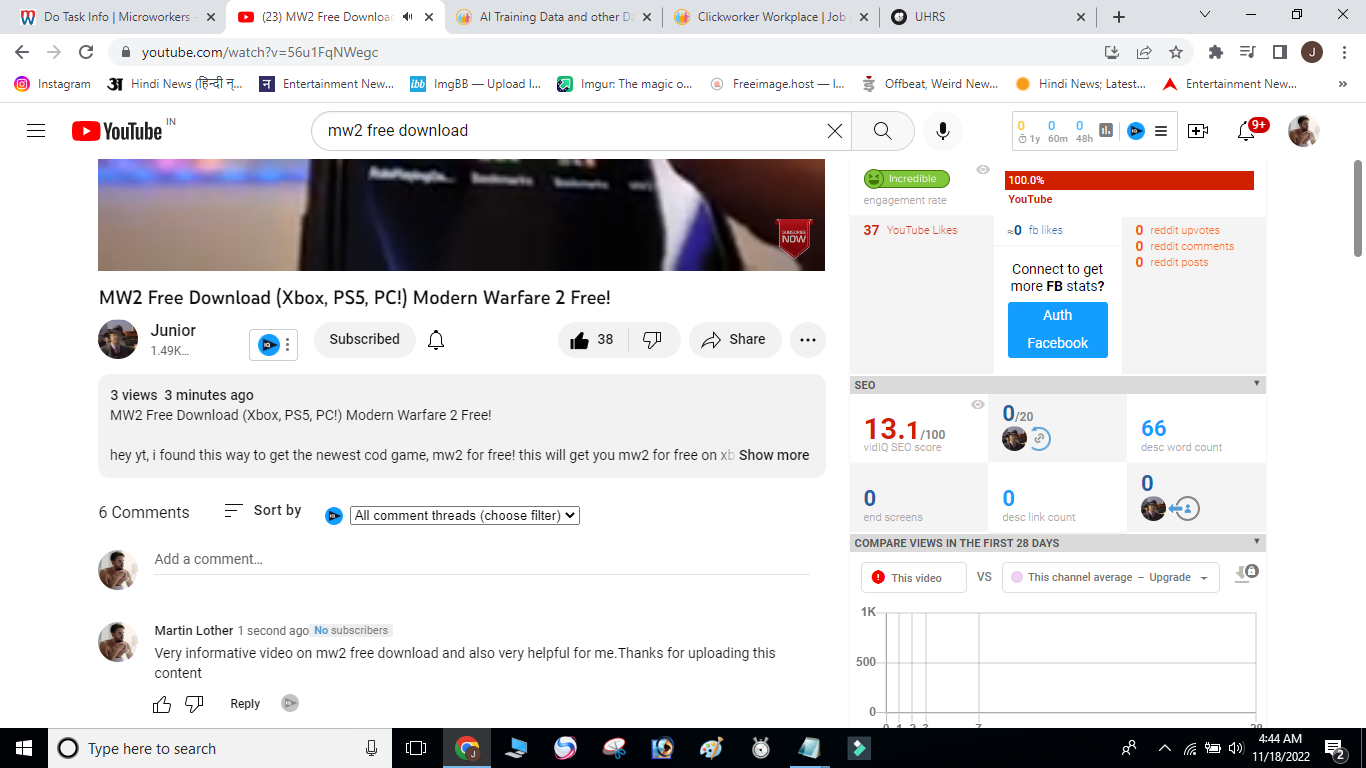
Task: Toggle the notification bell for Junior's channel
Action: 436,340
